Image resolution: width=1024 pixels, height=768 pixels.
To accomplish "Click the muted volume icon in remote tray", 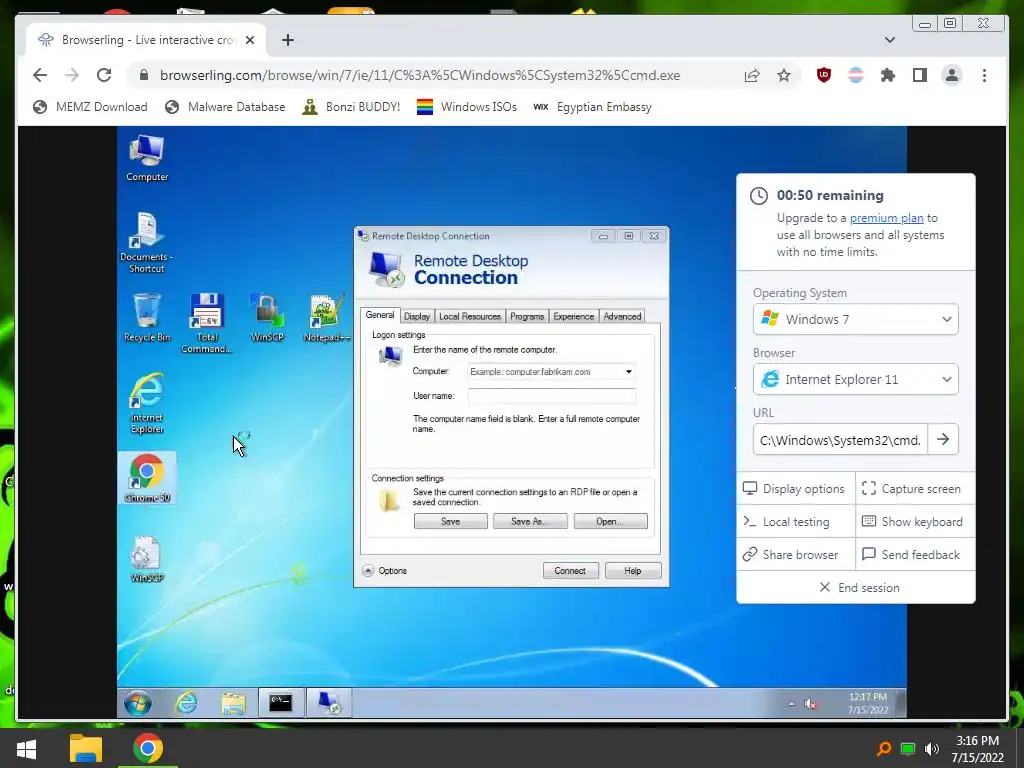I will pyautogui.click(x=810, y=704).
